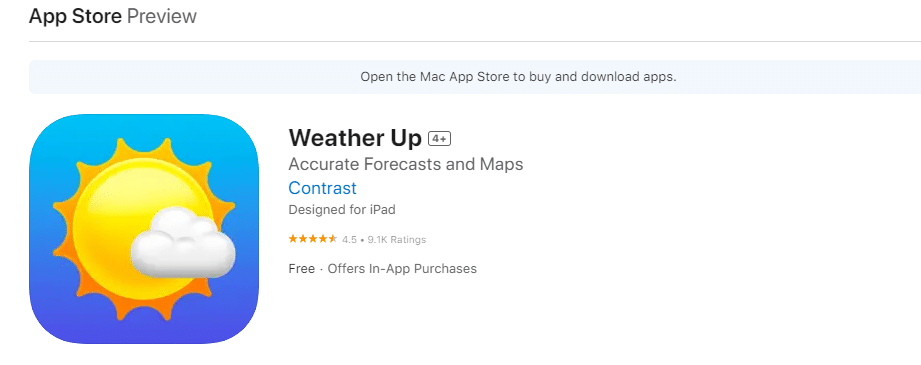Open the Contrast developer link
Screen dimensions: 921x365
322,188
